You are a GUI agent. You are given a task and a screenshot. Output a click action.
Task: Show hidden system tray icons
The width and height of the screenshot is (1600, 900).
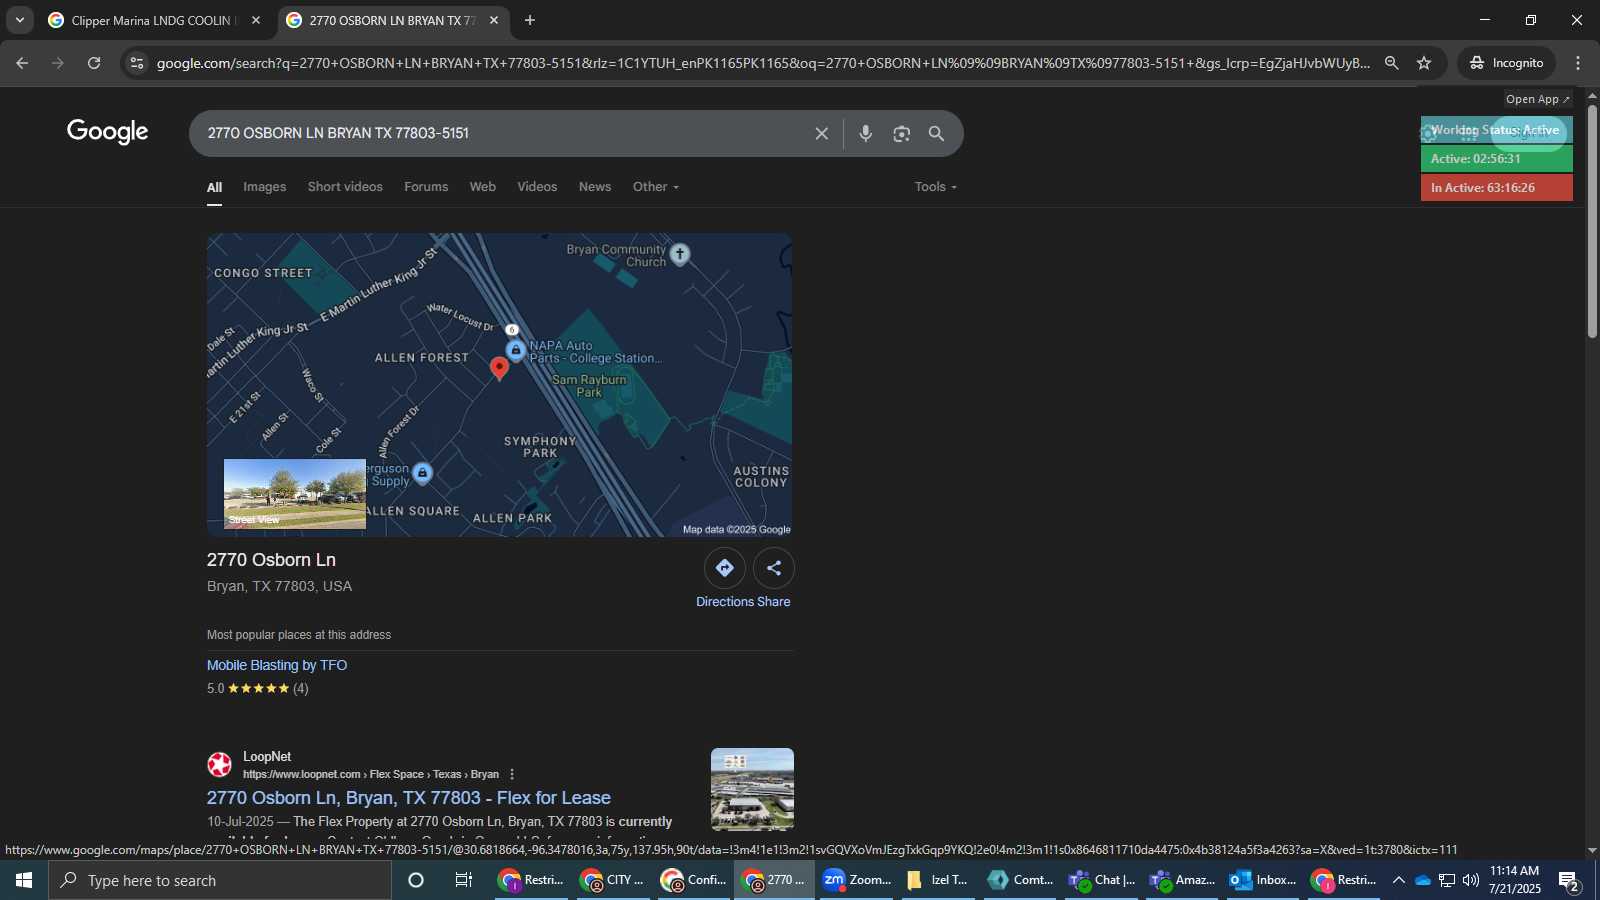tap(1398, 880)
